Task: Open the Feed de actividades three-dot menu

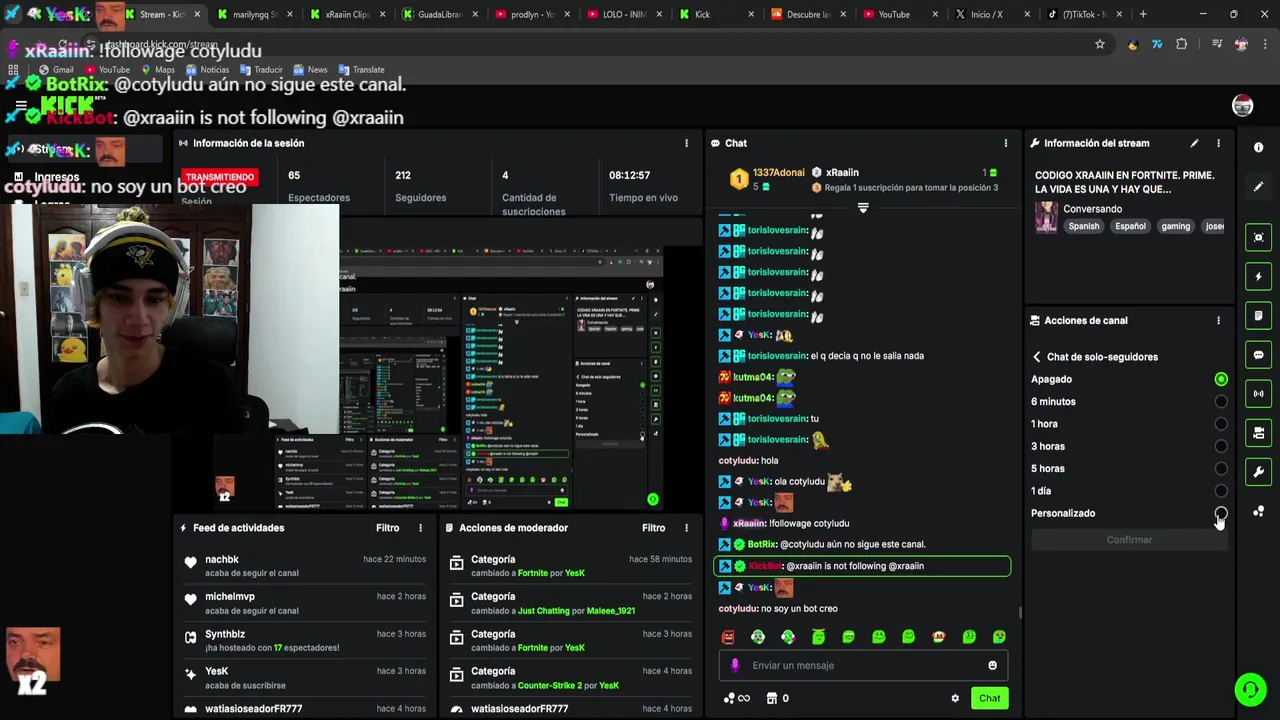Action: (x=420, y=528)
